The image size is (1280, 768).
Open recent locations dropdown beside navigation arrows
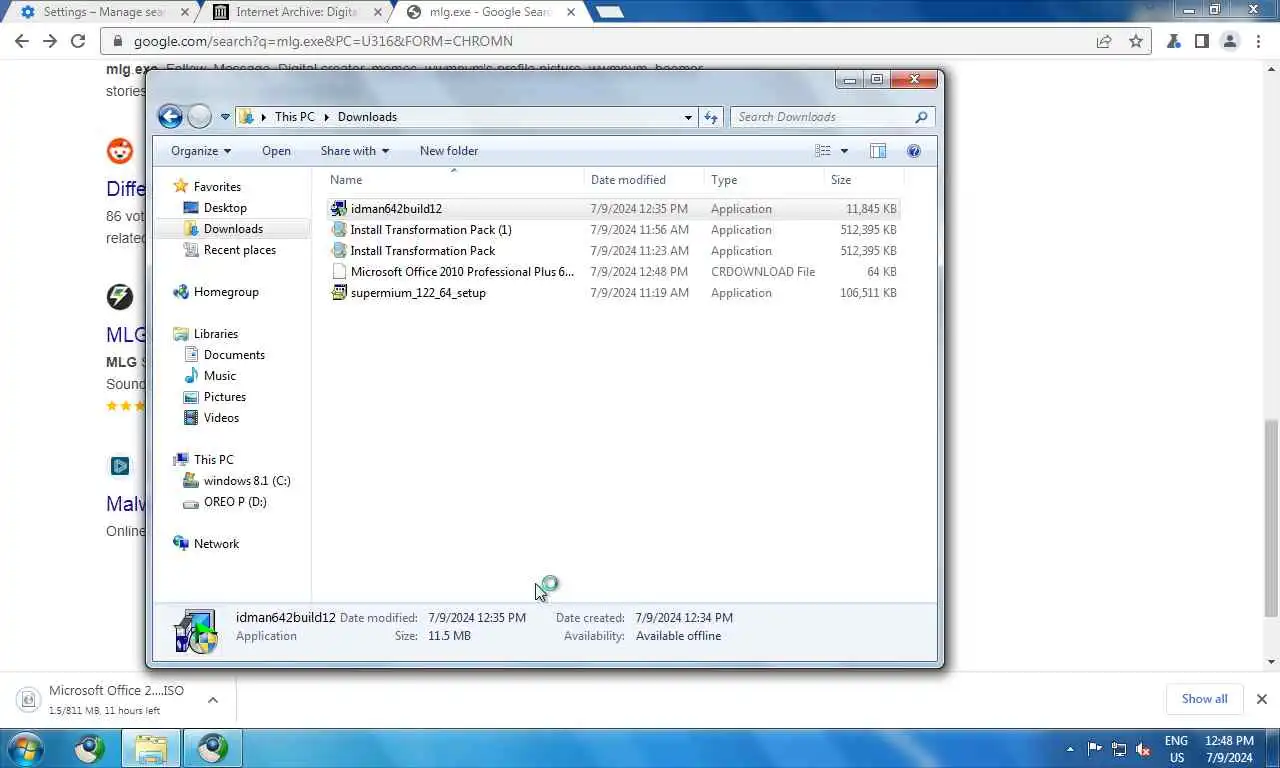tap(225, 117)
